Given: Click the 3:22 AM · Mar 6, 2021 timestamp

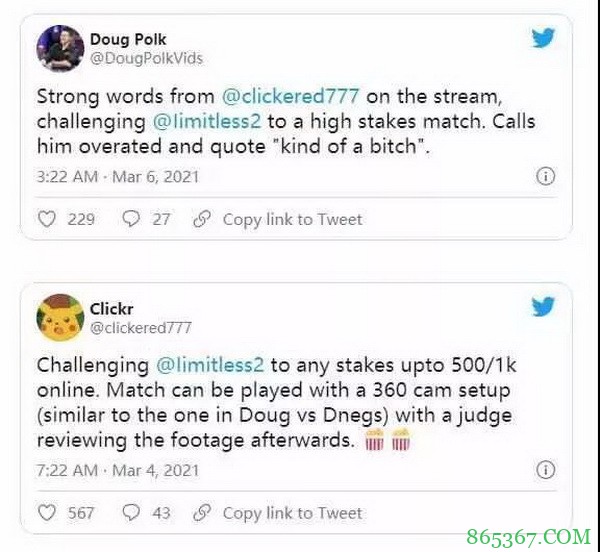Looking at the screenshot, I should (118, 177).
